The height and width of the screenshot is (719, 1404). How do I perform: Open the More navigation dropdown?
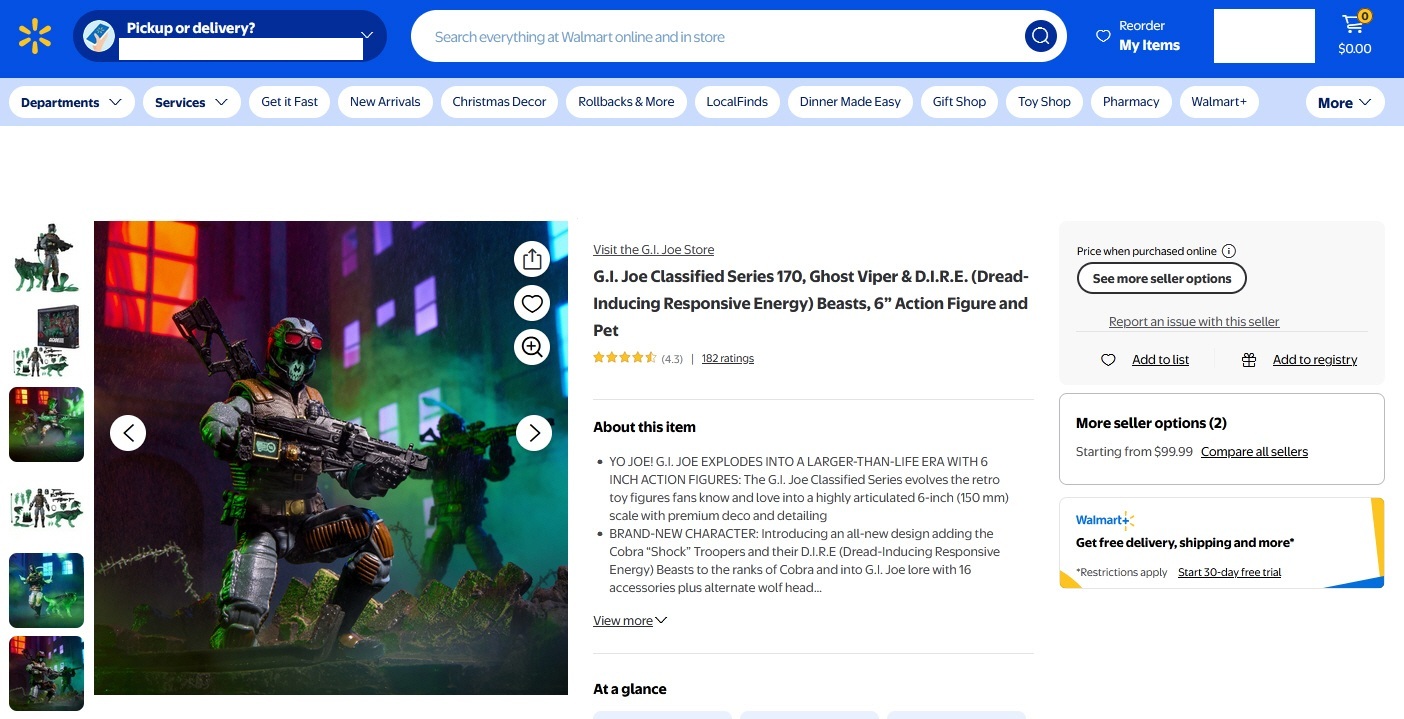[x=1345, y=102]
